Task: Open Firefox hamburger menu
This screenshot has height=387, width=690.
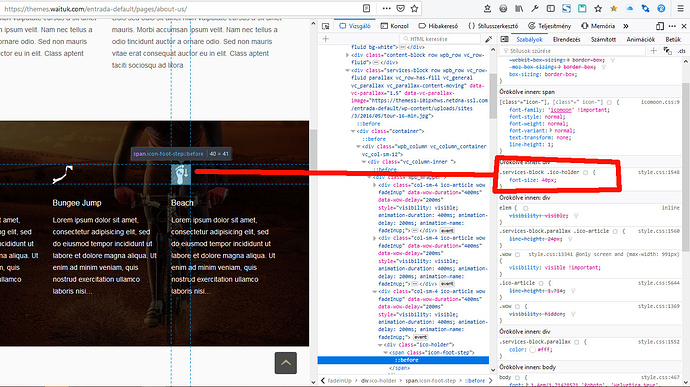Action: pos(680,8)
